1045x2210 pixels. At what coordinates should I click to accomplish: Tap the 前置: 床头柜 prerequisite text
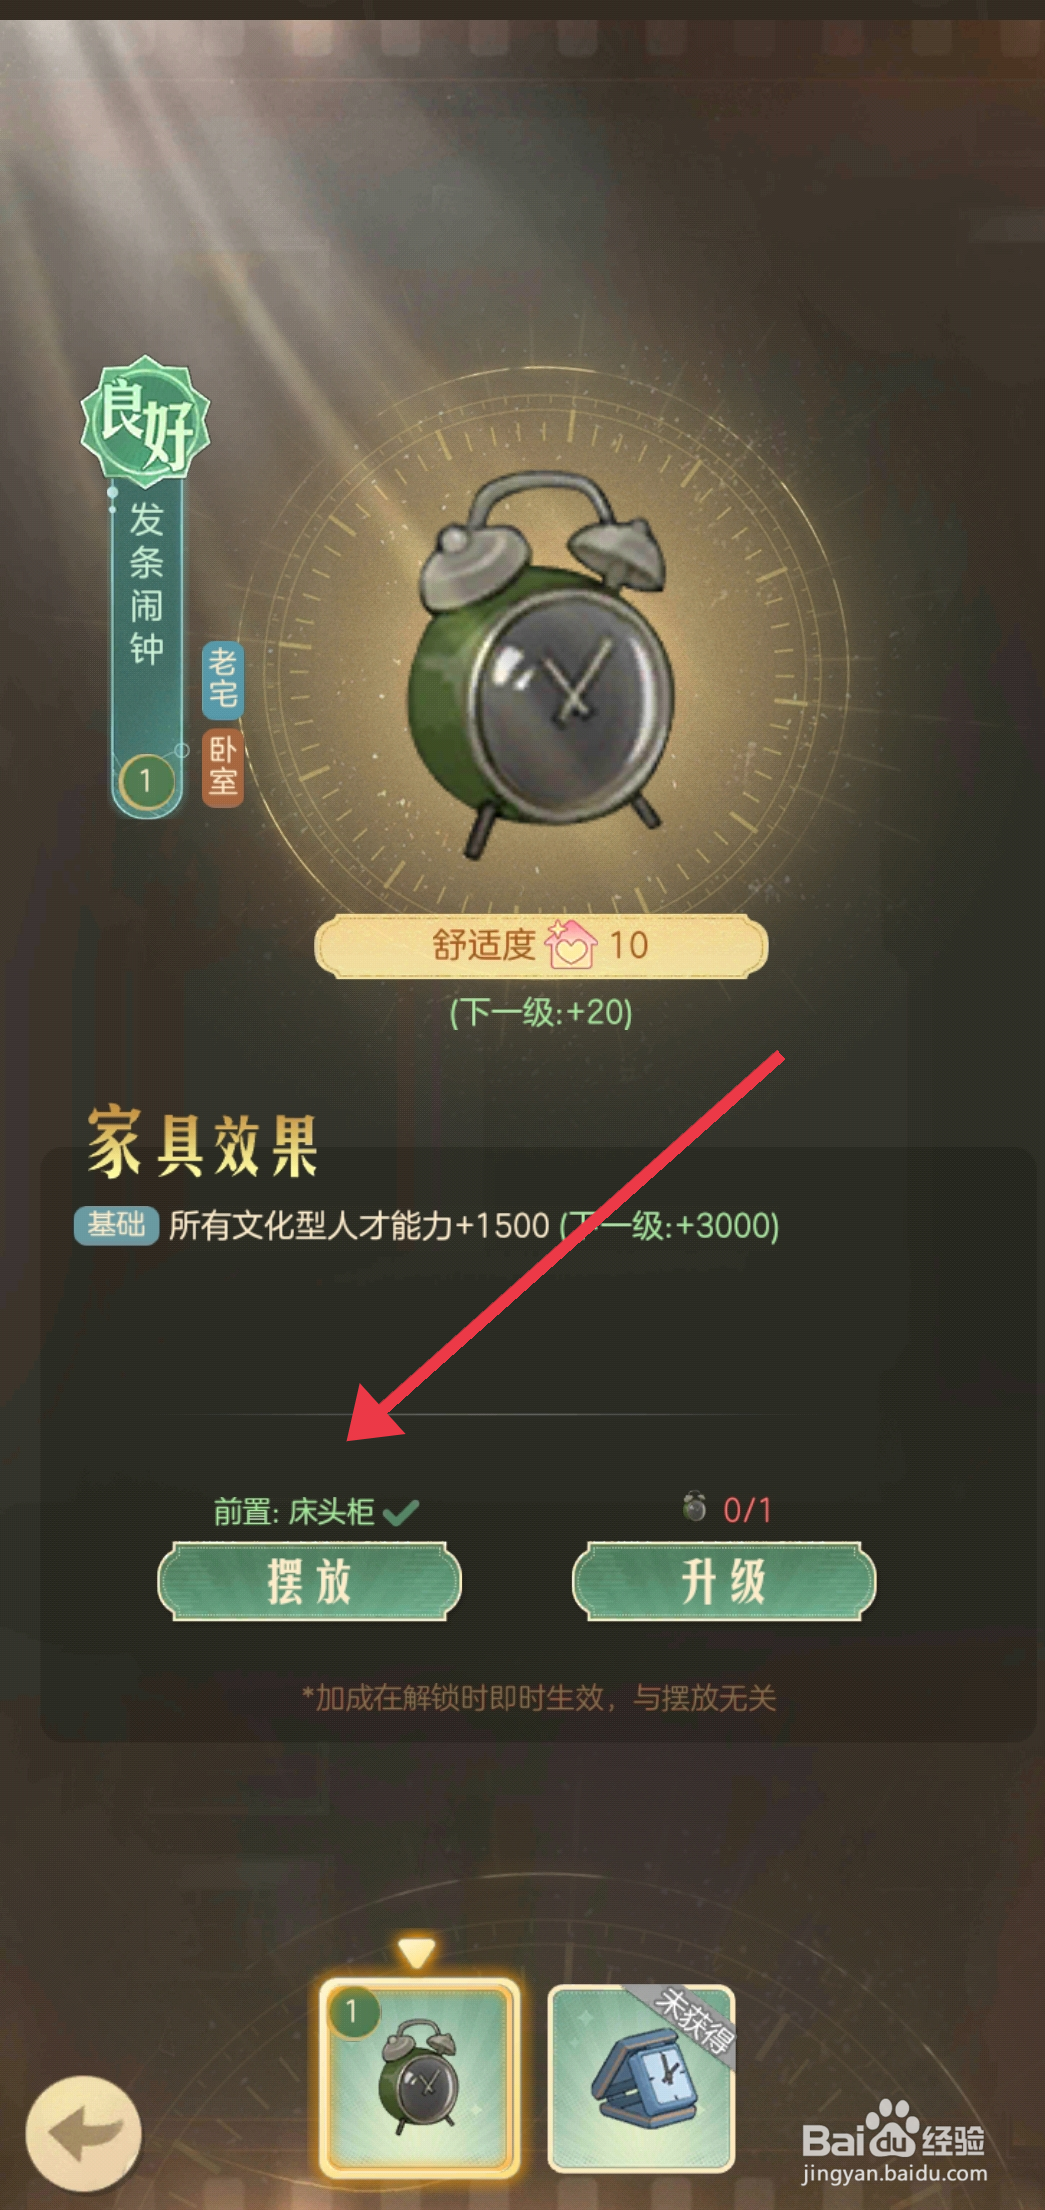pos(294,1511)
